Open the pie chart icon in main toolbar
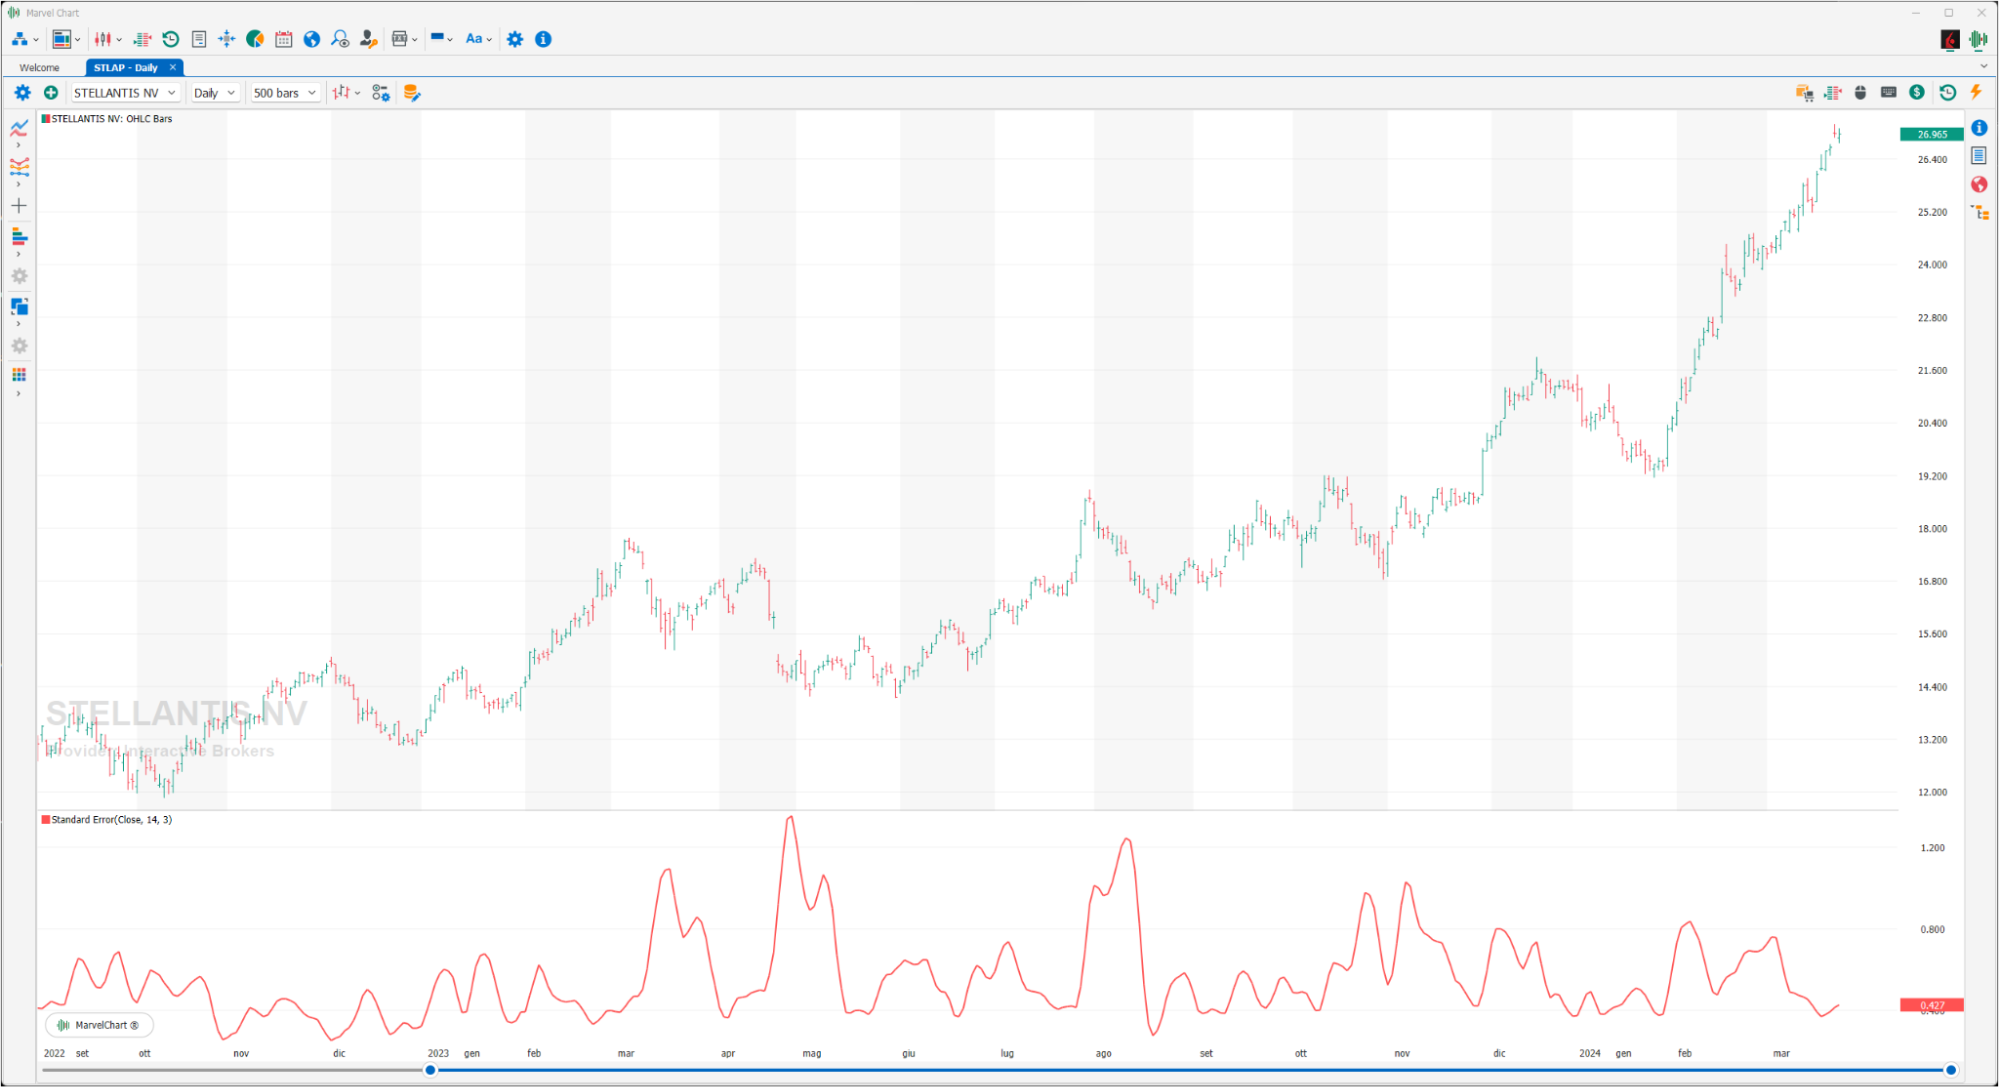The width and height of the screenshot is (1999, 1088). [x=255, y=39]
